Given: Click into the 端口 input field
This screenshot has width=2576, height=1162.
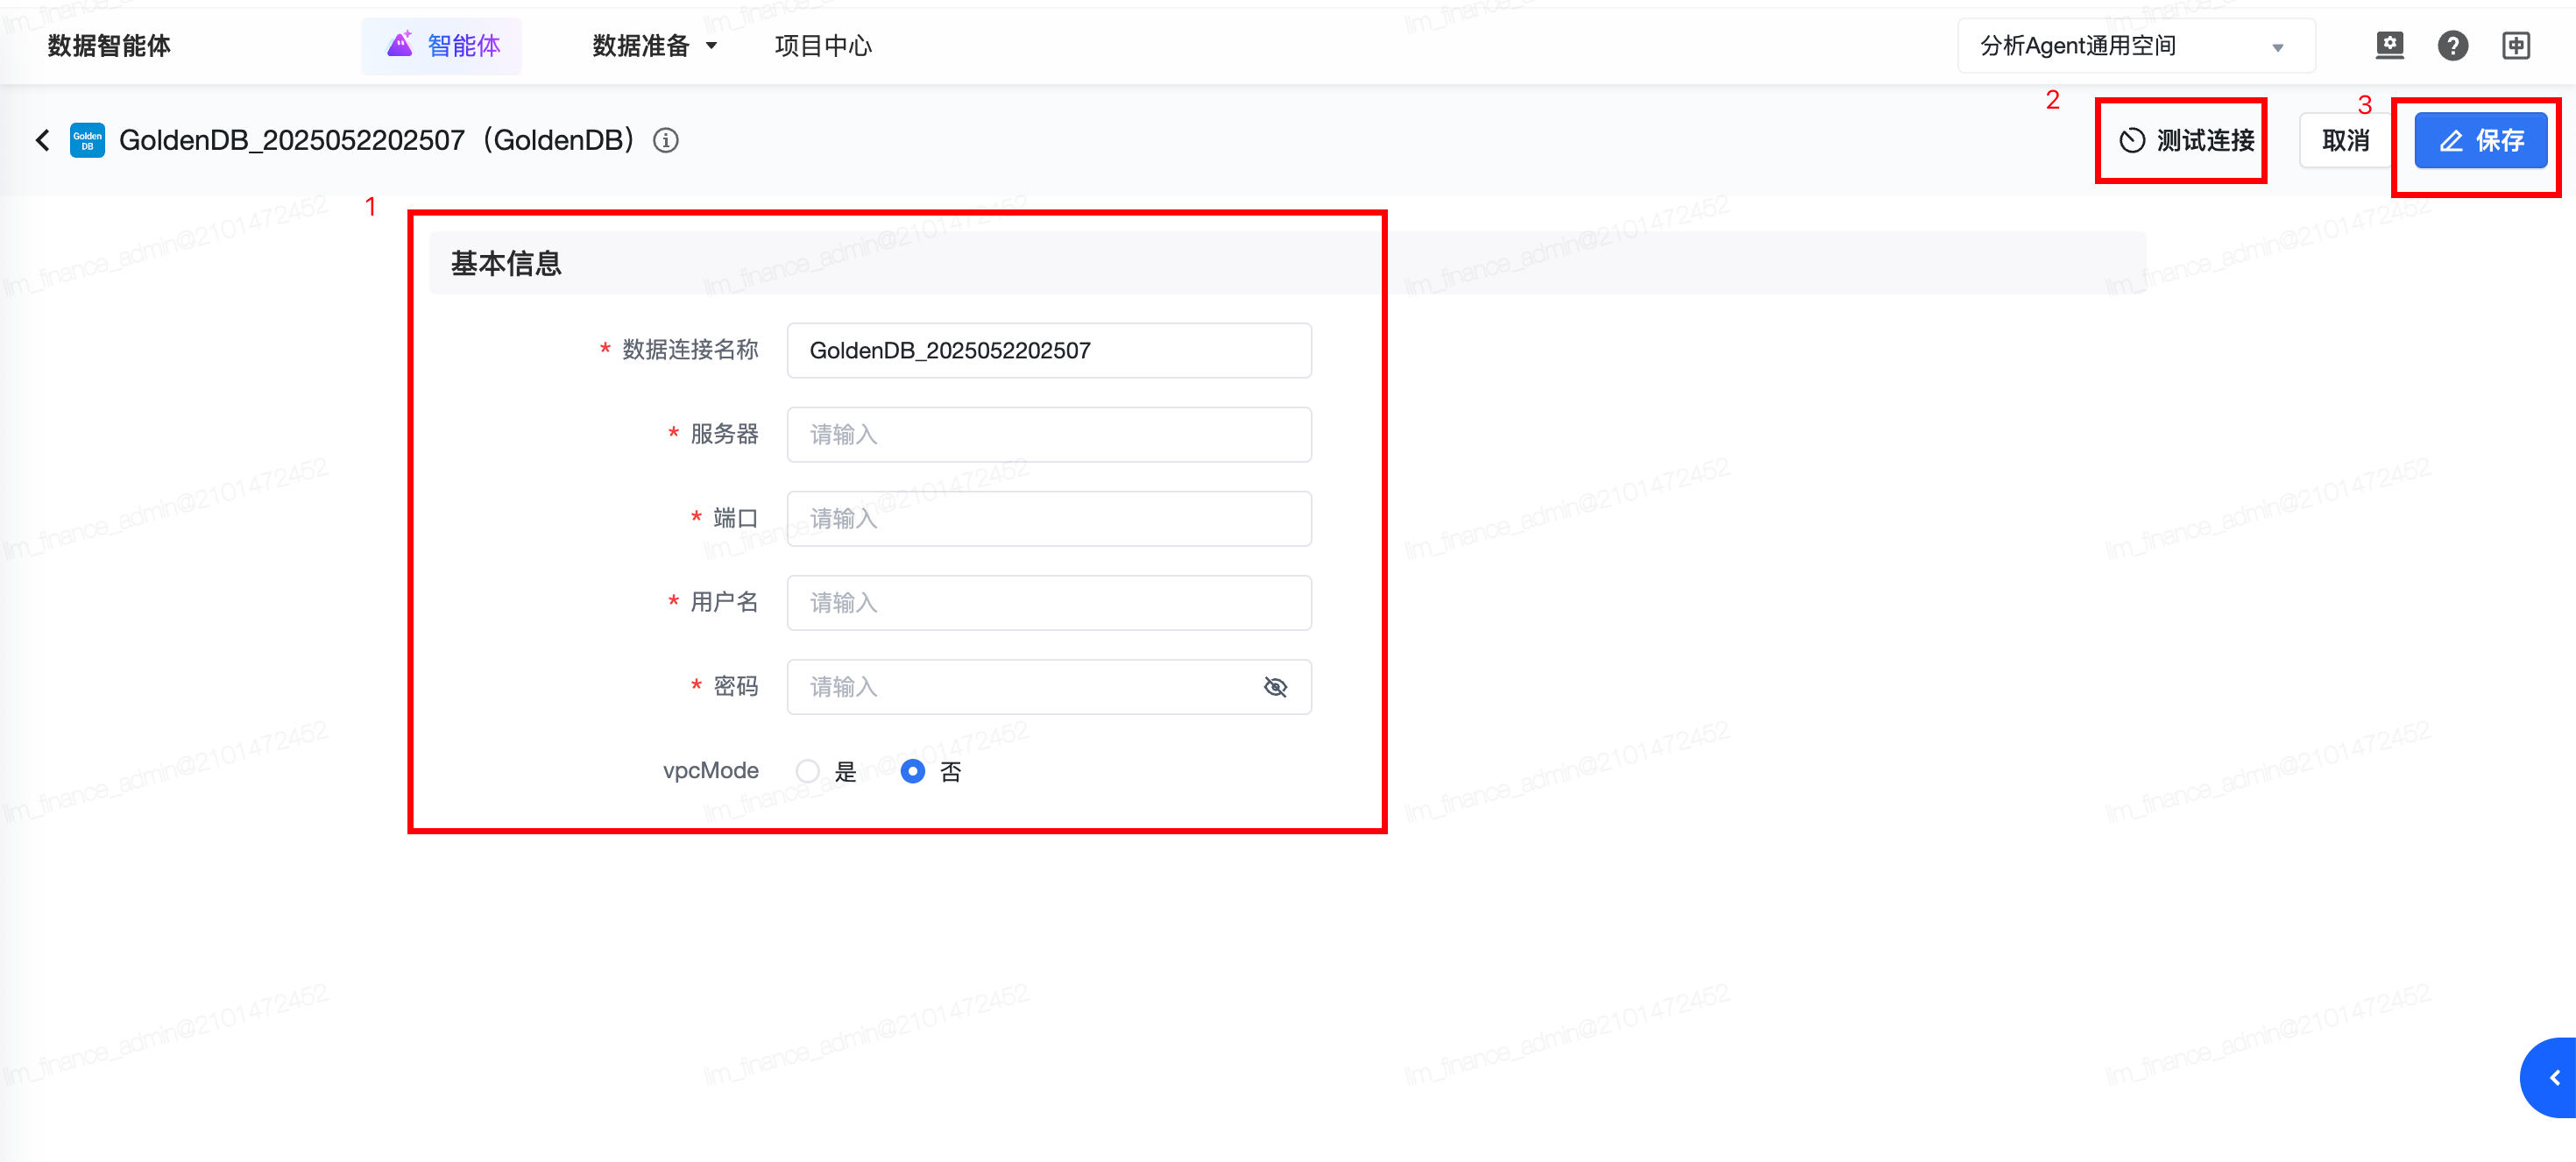Looking at the screenshot, I should (x=1048, y=519).
